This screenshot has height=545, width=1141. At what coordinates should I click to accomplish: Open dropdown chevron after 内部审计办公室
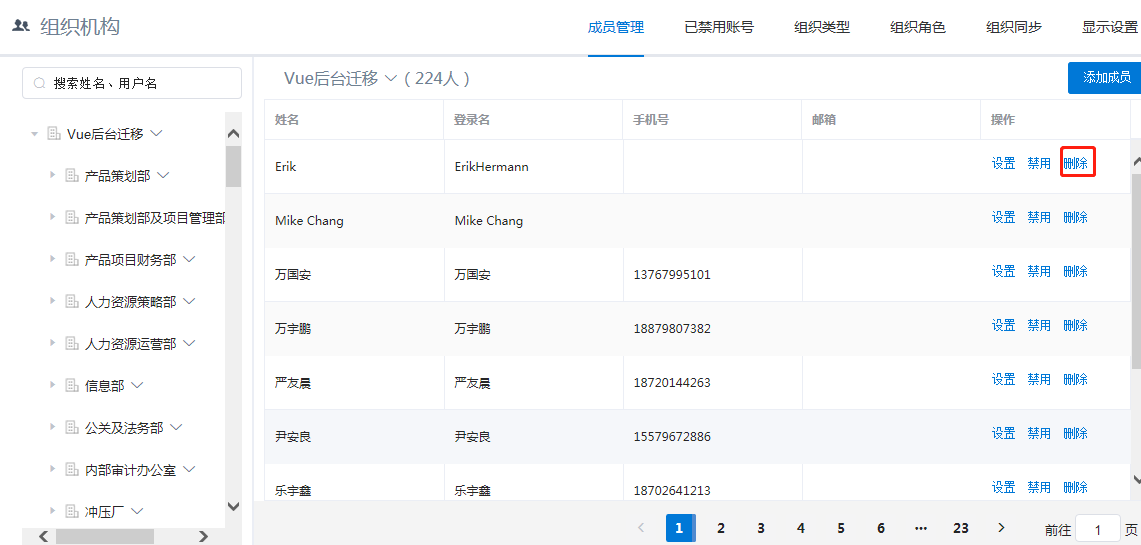[x=189, y=469]
